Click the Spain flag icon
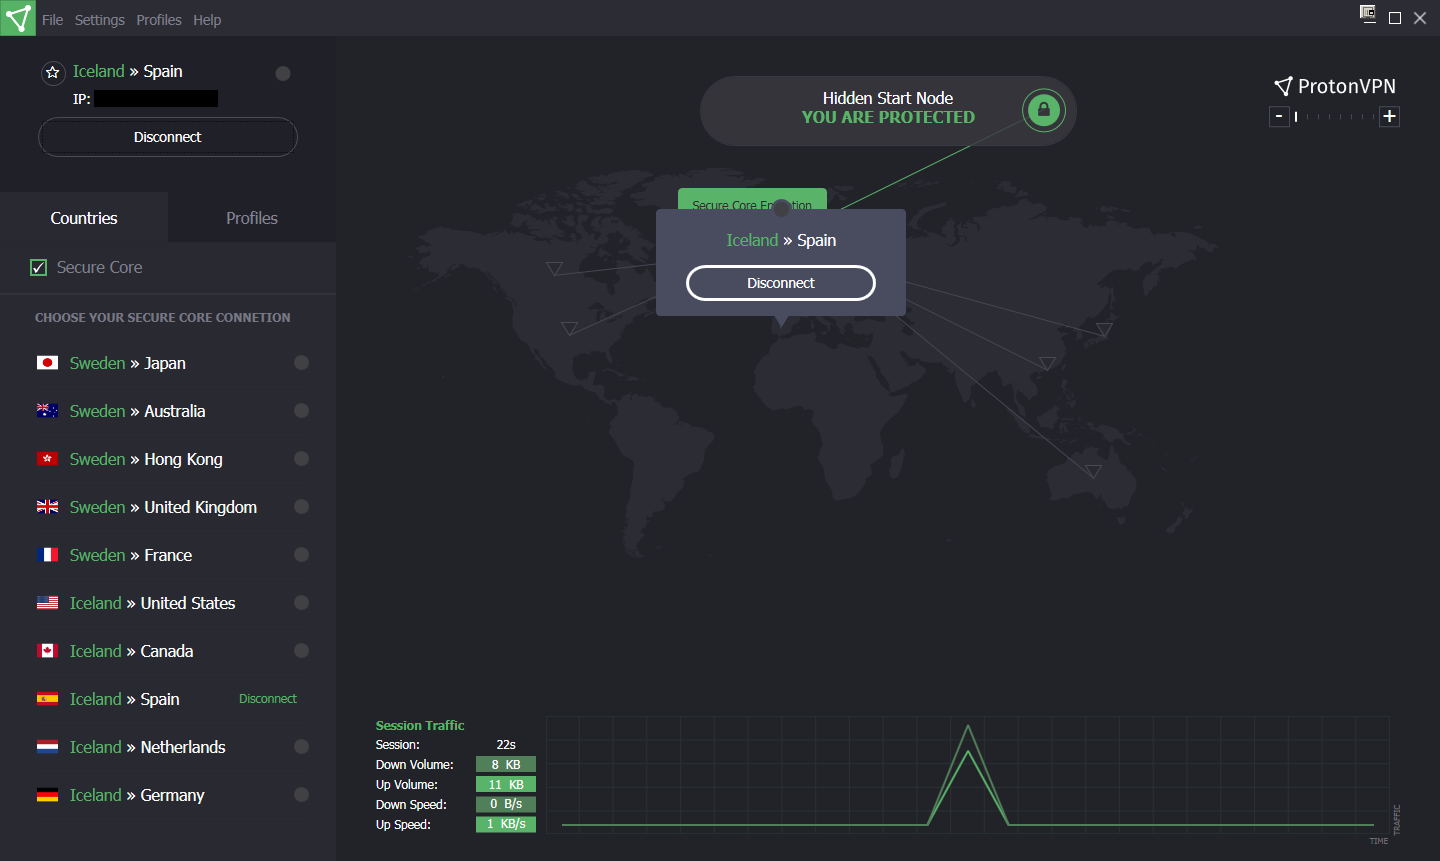This screenshot has height=861, width=1440. point(47,699)
